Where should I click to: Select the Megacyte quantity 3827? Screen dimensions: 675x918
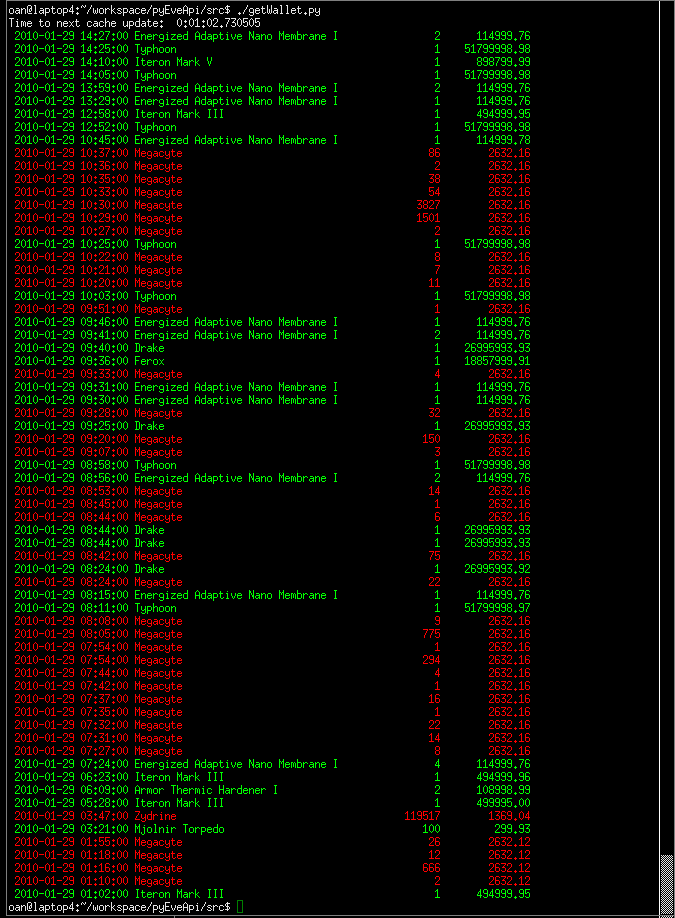(428, 205)
